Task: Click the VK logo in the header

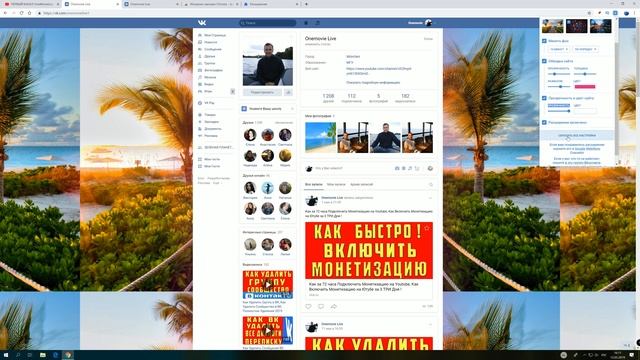Action: pos(202,23)
